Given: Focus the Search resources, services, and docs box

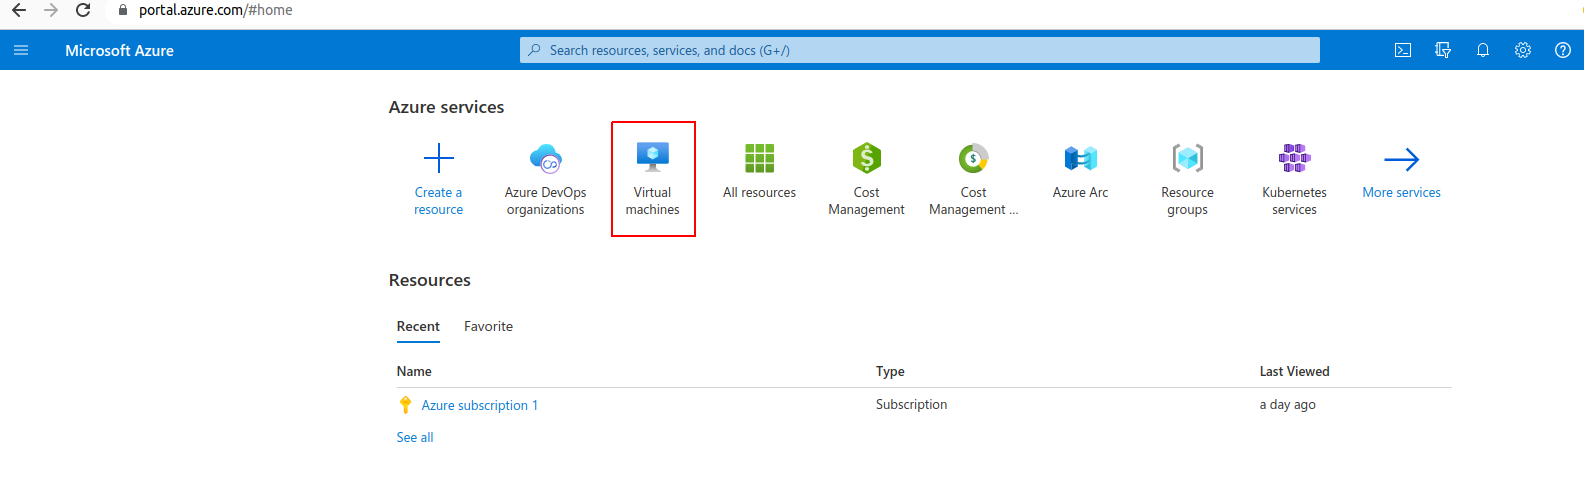Looking at the screenshot, I should pyautogui.click(x=920, y=50).
